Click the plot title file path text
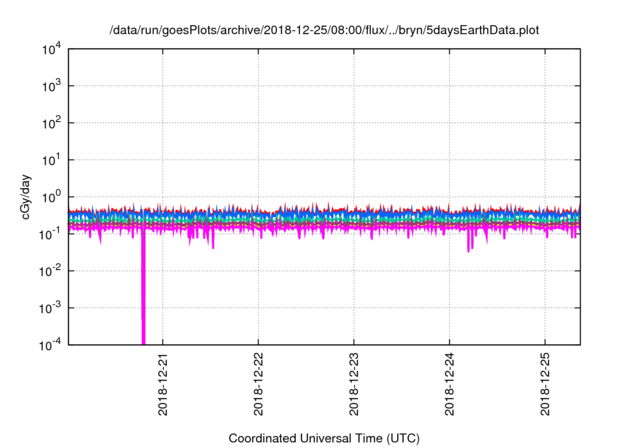The width and height of the screenshot is (640, 448). pos(324,30)
